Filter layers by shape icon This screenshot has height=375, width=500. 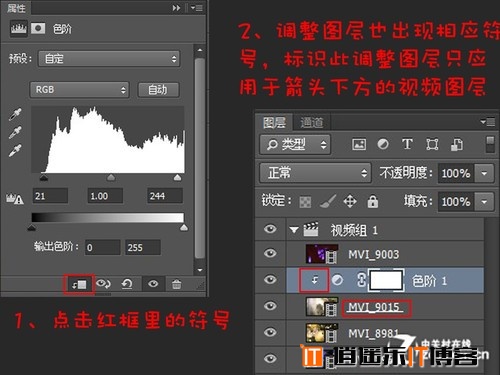tap(432, 144)
